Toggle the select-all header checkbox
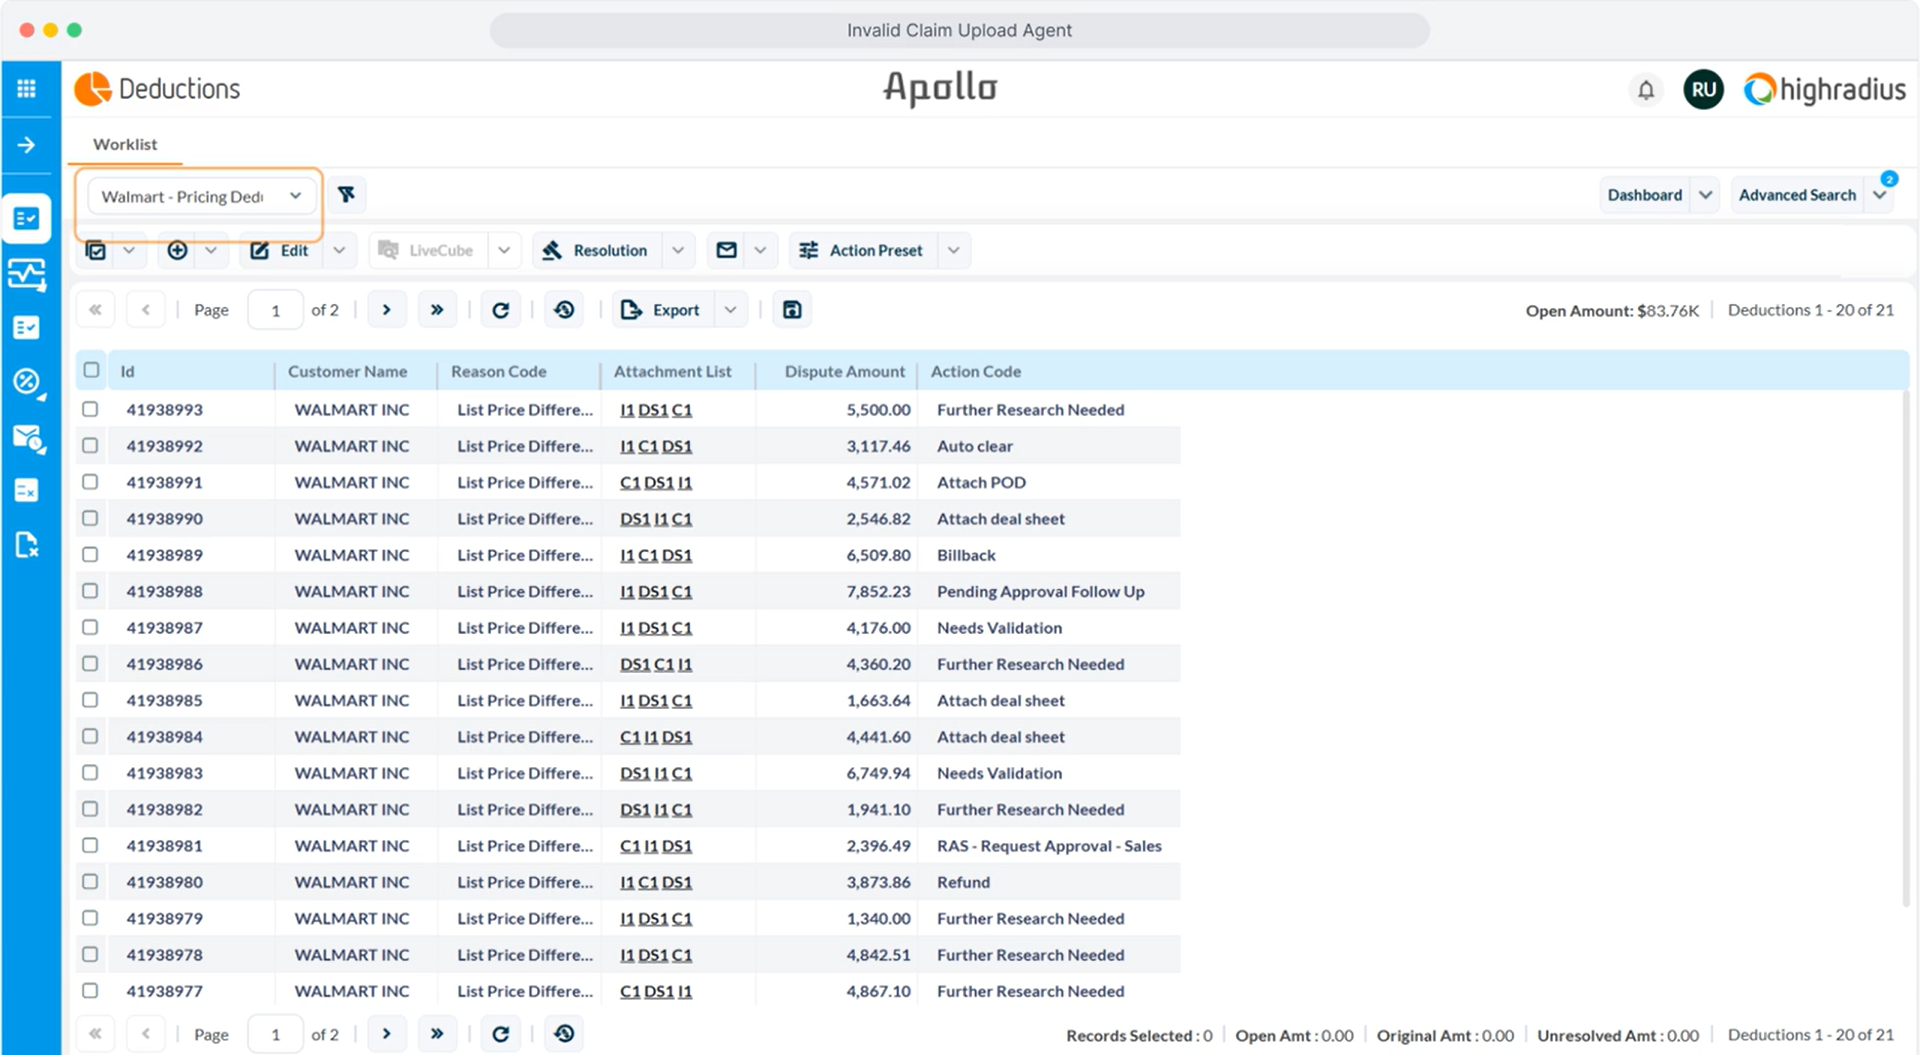The image size is (1920, 1055). pyautogui.click(x=91, y=370)
